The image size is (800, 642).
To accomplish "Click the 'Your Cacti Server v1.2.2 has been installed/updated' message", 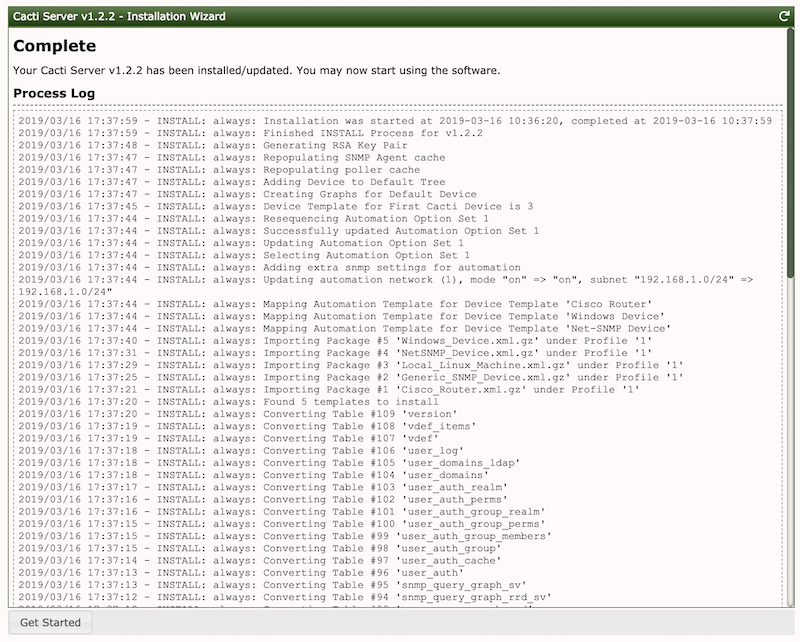I will pyautogui.click(x=257, y=70).
